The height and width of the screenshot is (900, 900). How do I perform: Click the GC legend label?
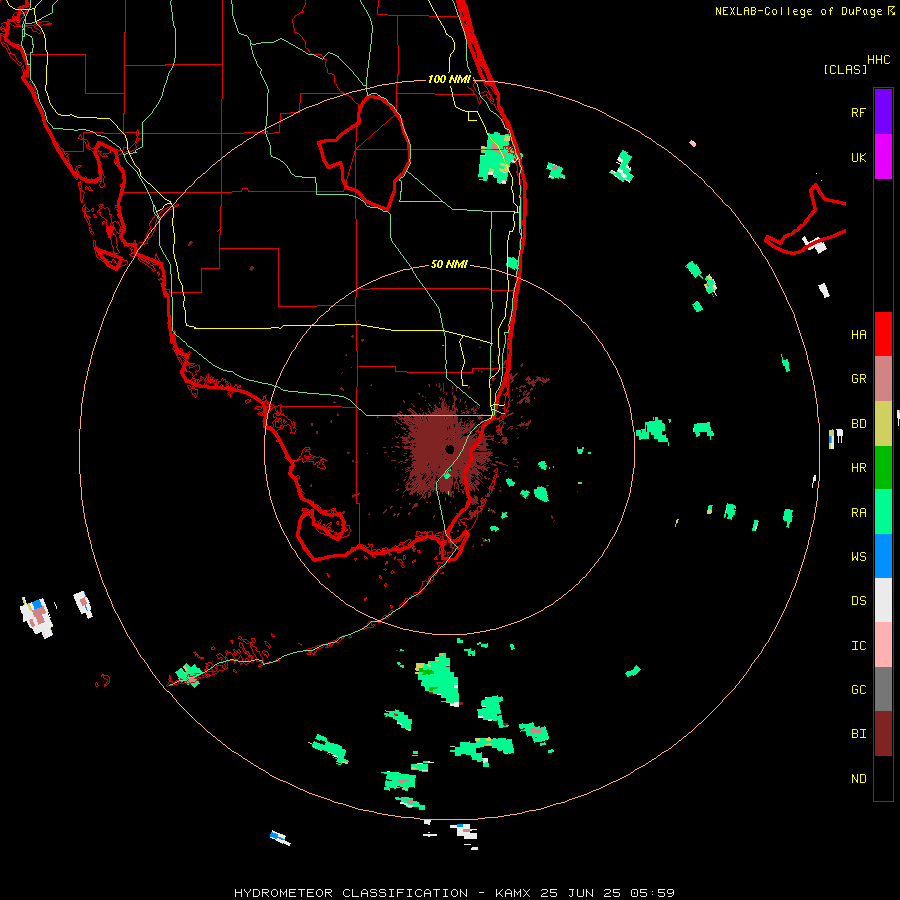coord(858,690)
